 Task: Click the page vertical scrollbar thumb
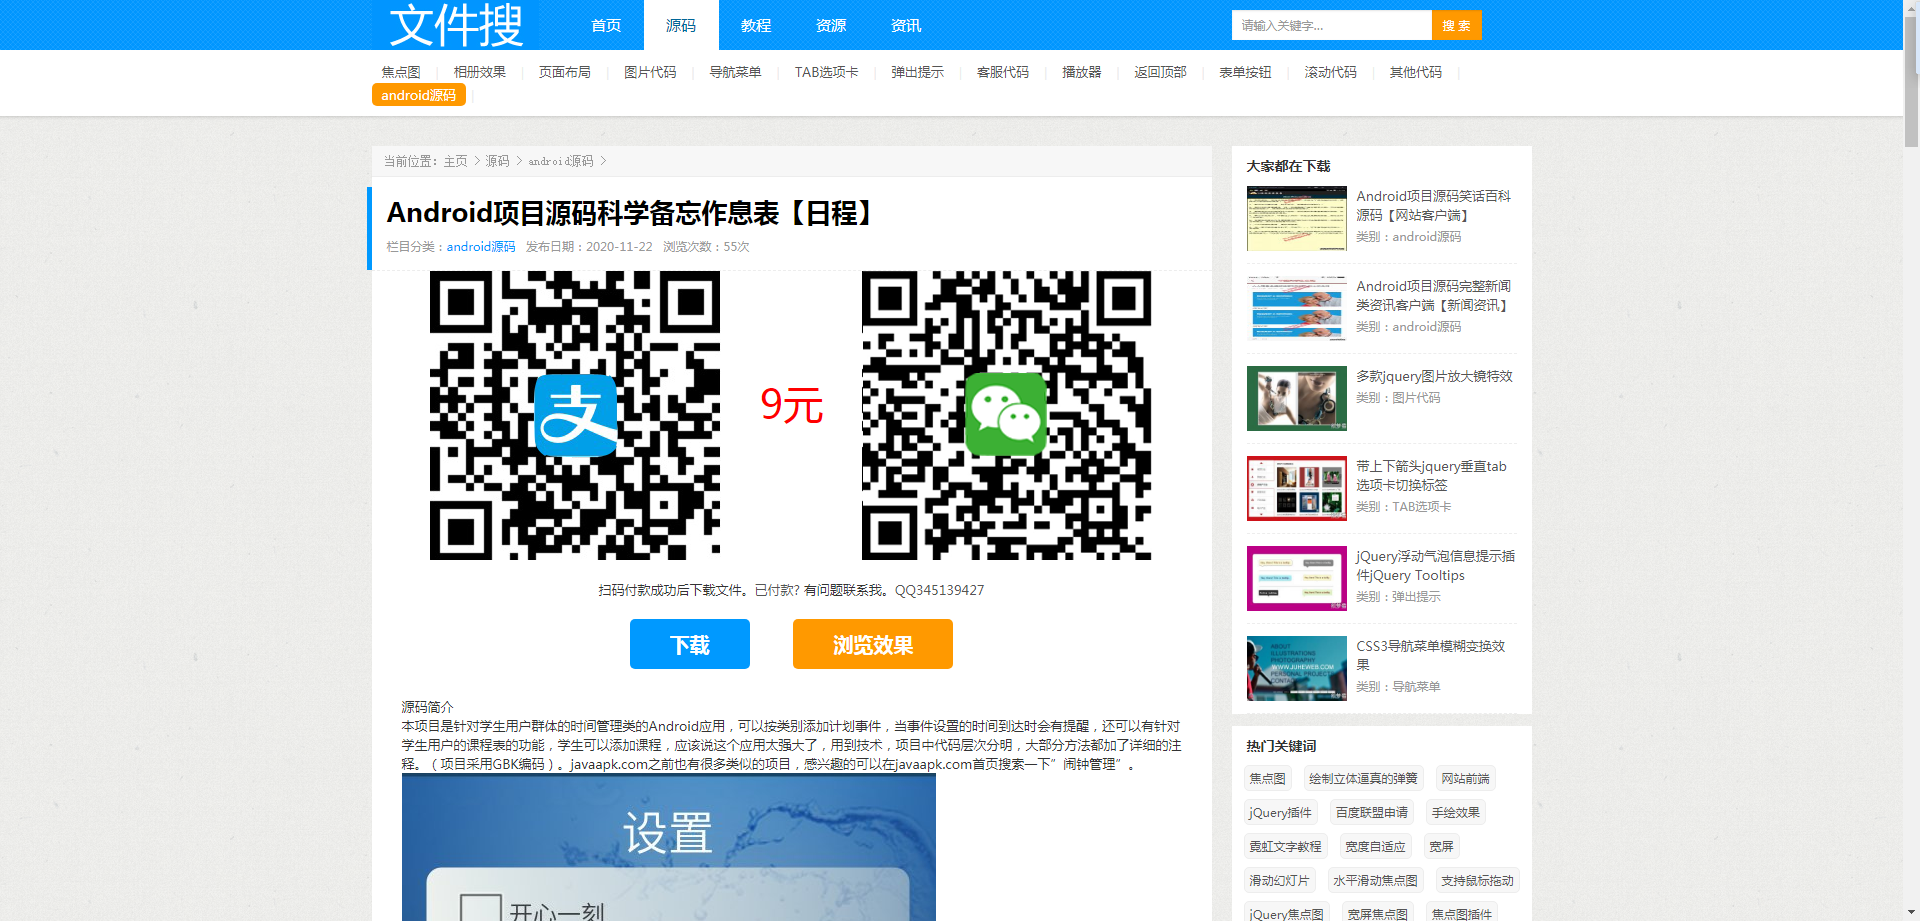1911,82
